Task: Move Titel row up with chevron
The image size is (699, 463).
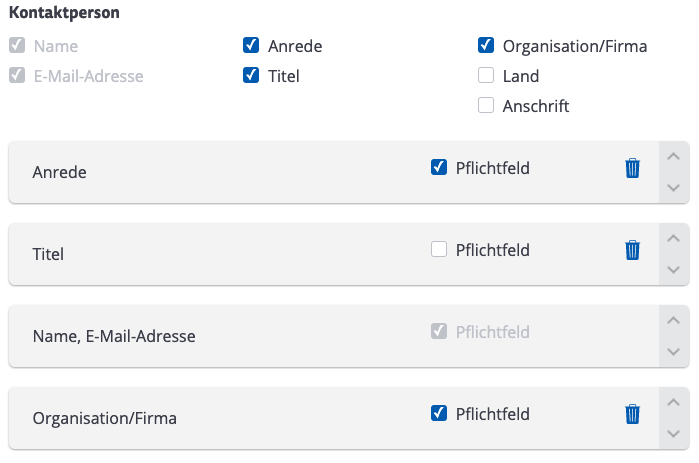Action: pos(674,238)
